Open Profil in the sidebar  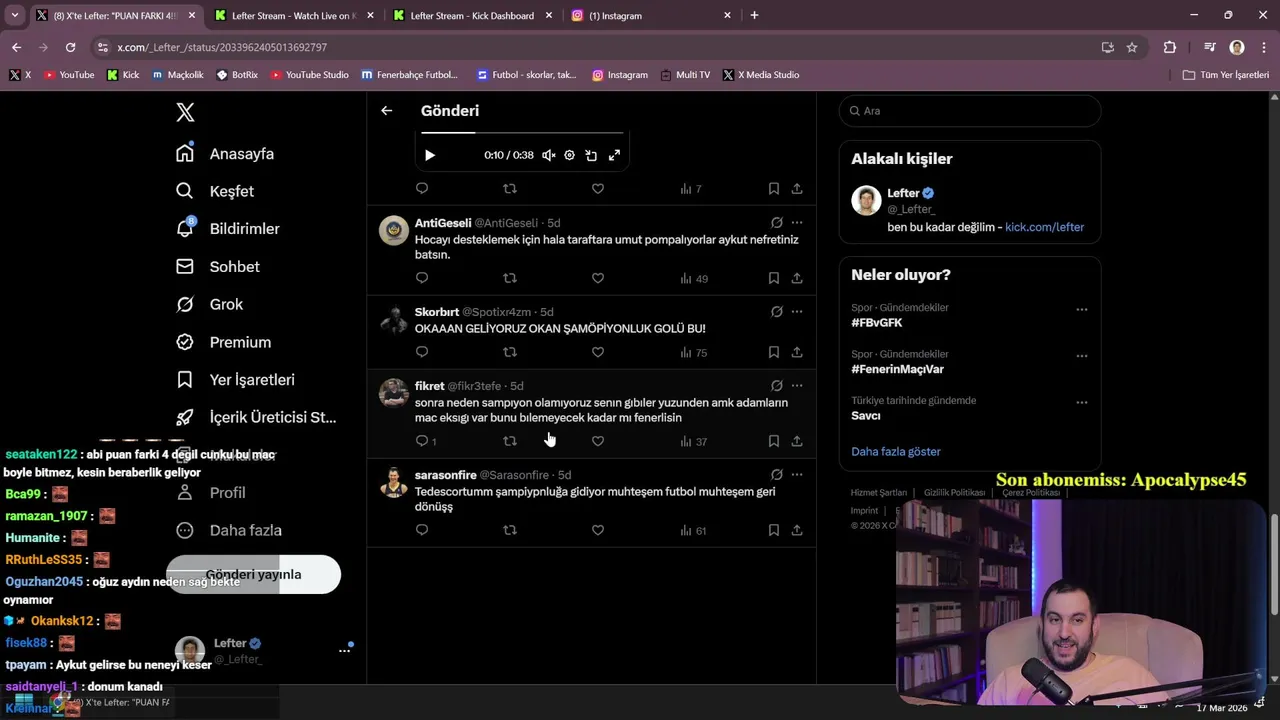[211, 493]
